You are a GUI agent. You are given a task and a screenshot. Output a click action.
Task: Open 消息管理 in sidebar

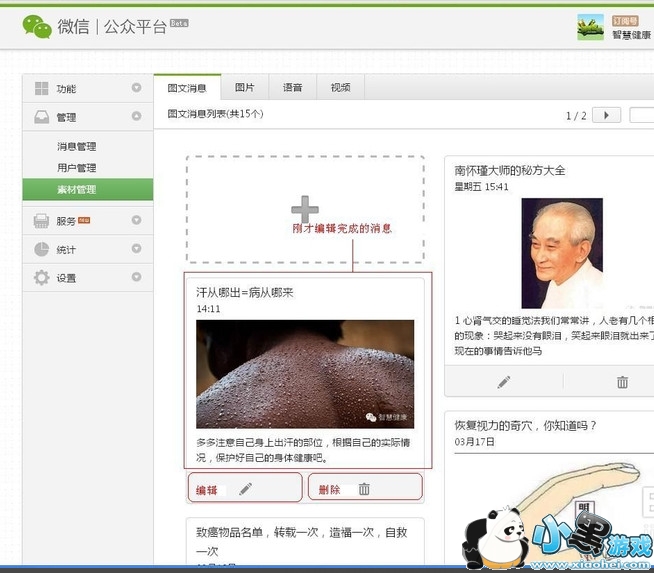point(76,146)
